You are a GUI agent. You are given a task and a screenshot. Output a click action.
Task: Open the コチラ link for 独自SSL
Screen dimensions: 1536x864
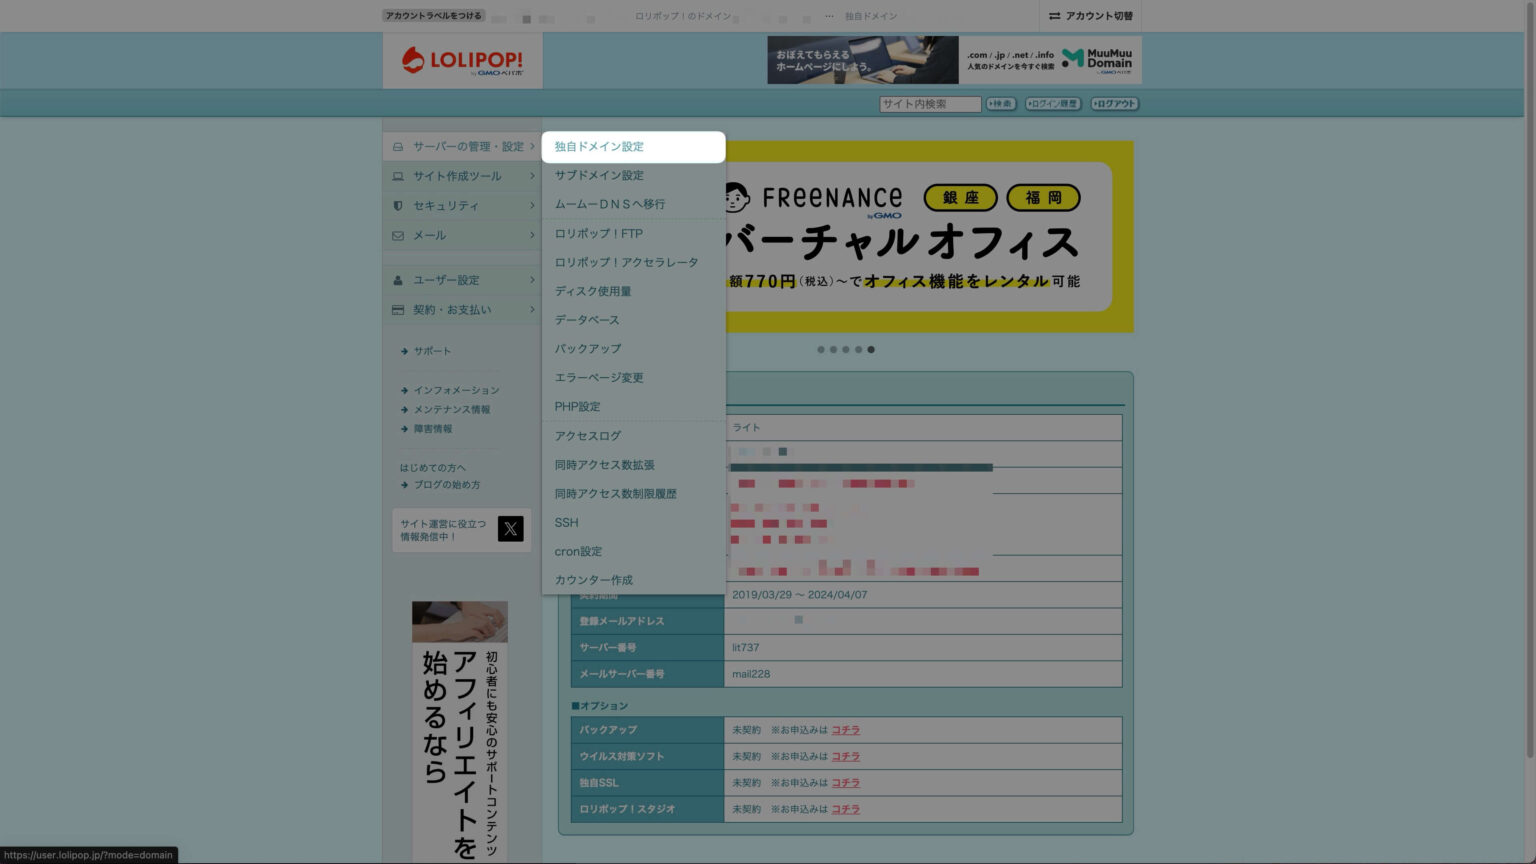point(845,783)
